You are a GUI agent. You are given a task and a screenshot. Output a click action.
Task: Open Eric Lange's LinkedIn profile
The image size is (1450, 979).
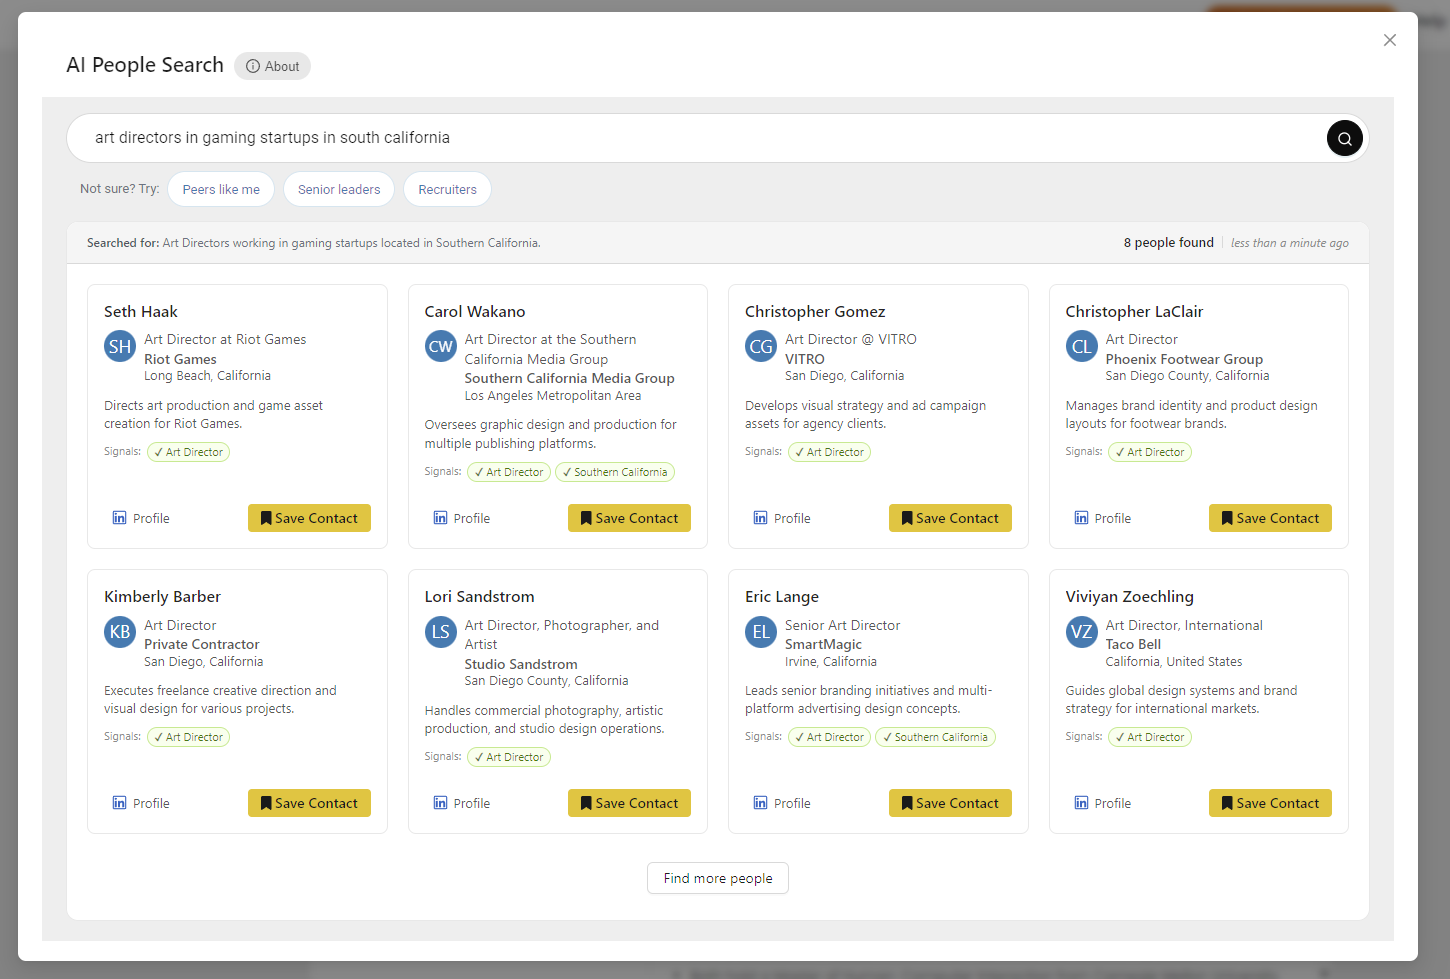(x=782, y=803)
